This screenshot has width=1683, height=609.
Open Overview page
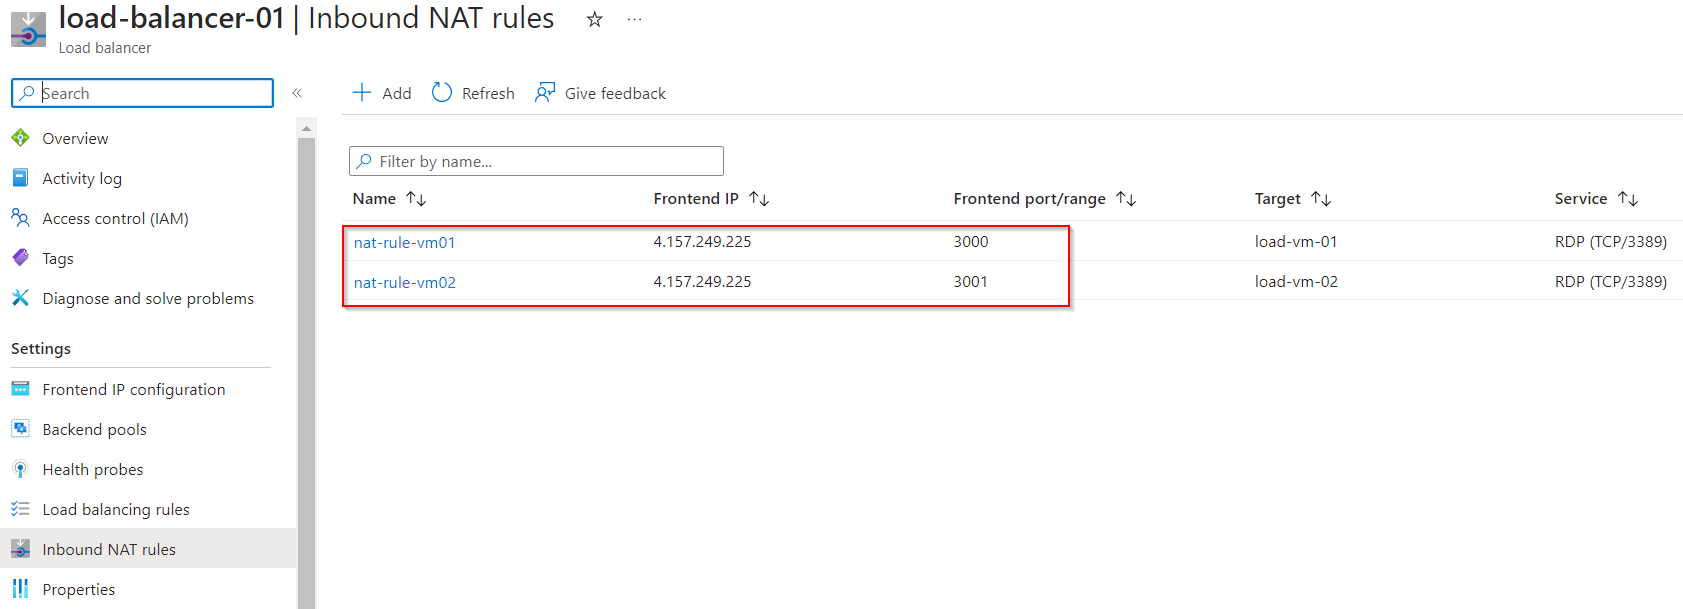click(x=76, y=138)
